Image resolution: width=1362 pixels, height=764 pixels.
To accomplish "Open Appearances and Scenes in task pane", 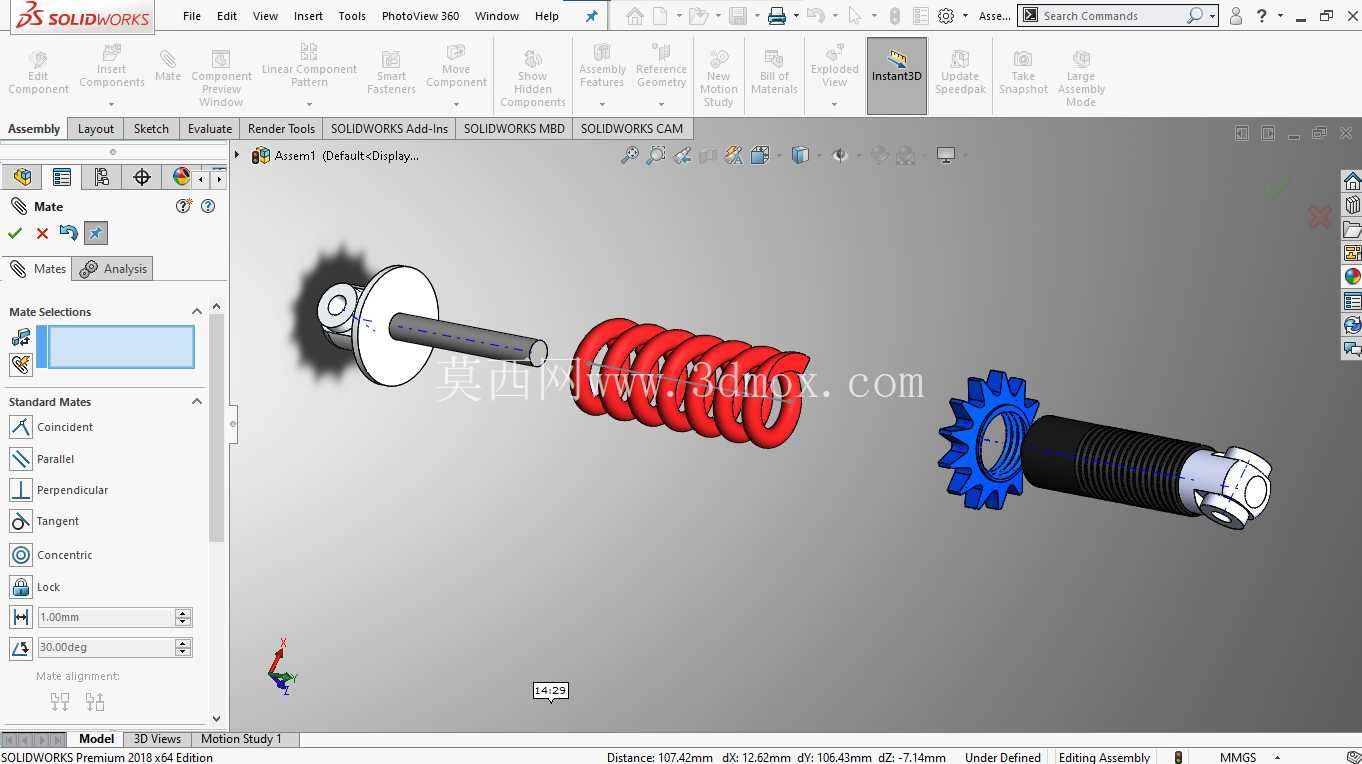I will [1352, 277].
